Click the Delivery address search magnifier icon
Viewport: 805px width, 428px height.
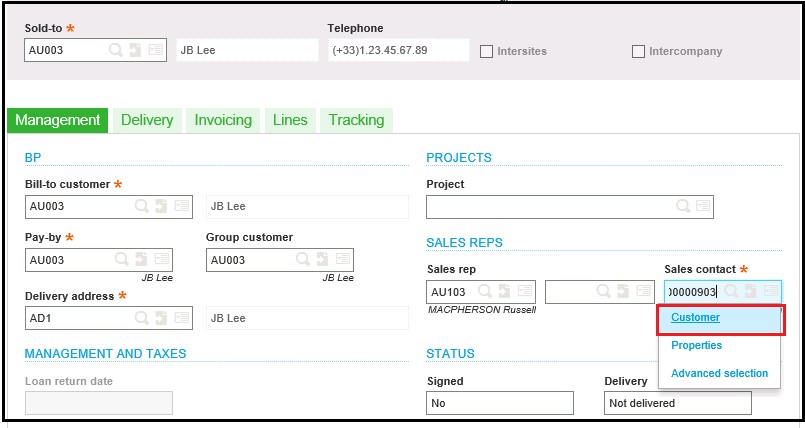142,318
